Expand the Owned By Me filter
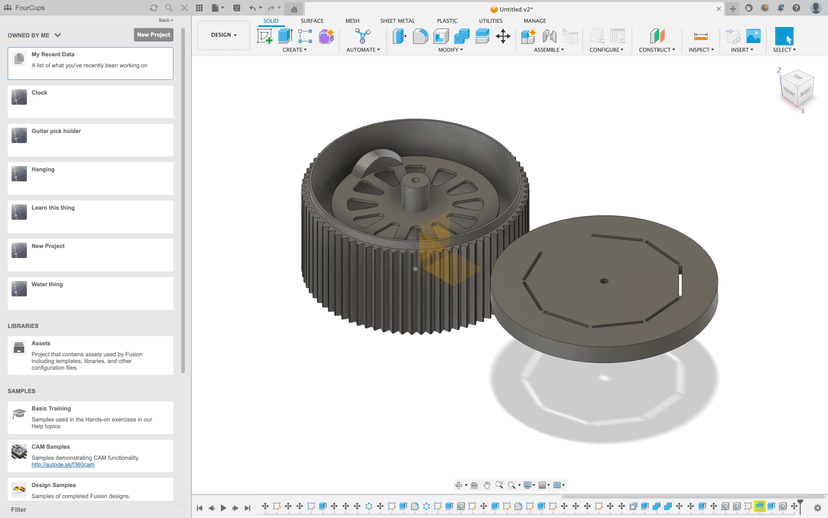The image size is (828, 518). [57, 35]
